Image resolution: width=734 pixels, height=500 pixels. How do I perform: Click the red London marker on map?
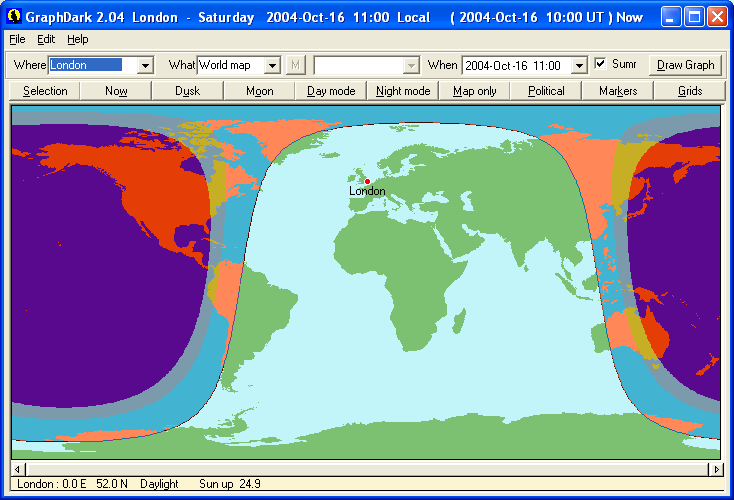point(367,181)
